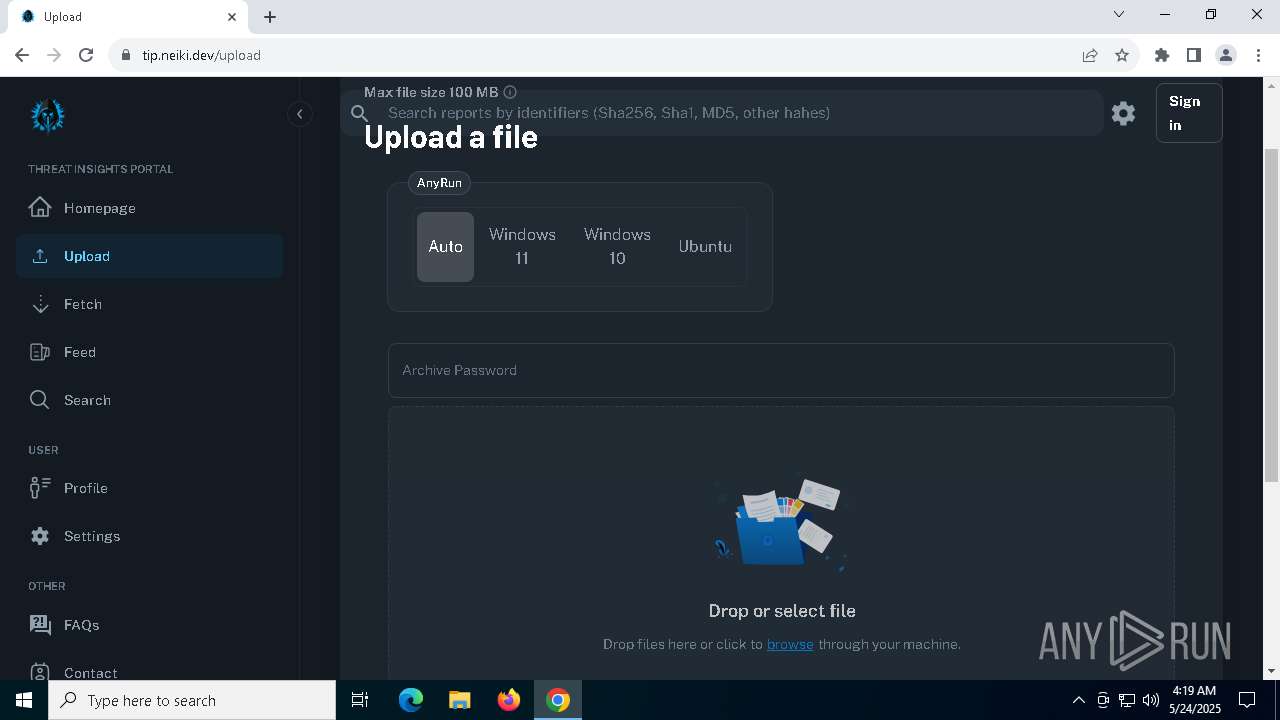
Task: Open the Chrome three-dot menu
Action: [x=1258, y=55]
